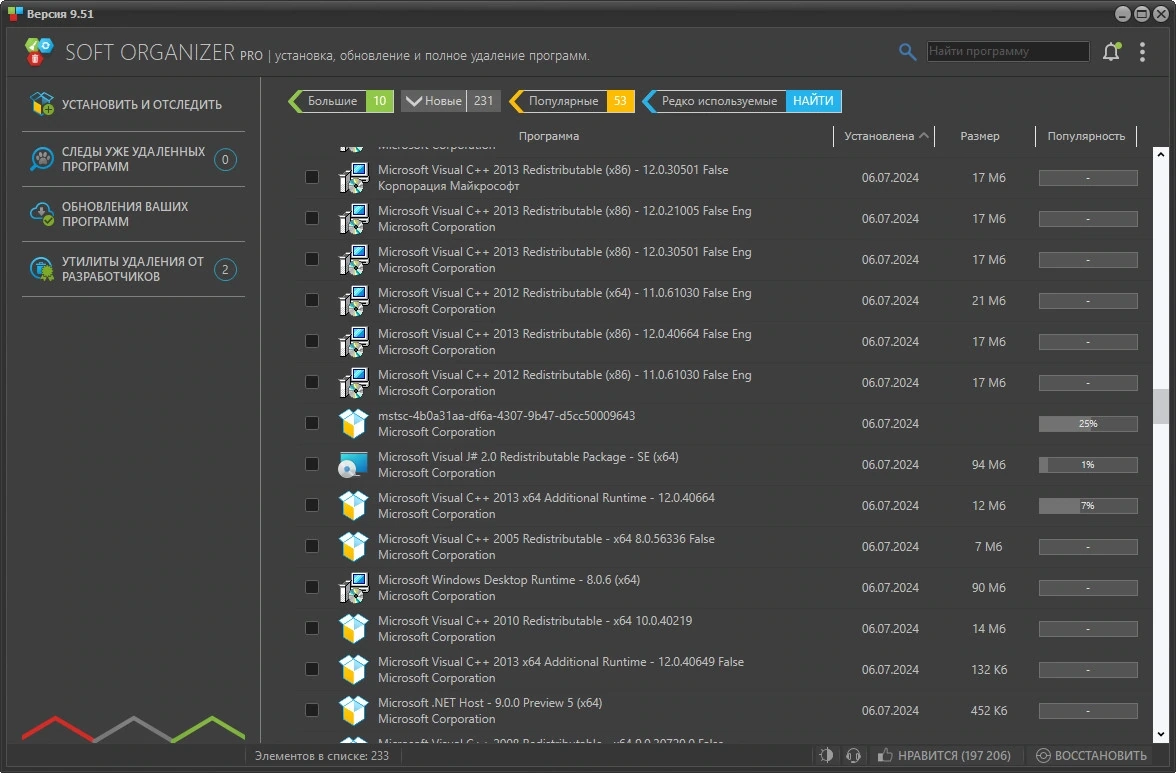The height and width of the screenshot is (773, 1176).
Task: Click the search magnifier icon
Action: point(907,51)
